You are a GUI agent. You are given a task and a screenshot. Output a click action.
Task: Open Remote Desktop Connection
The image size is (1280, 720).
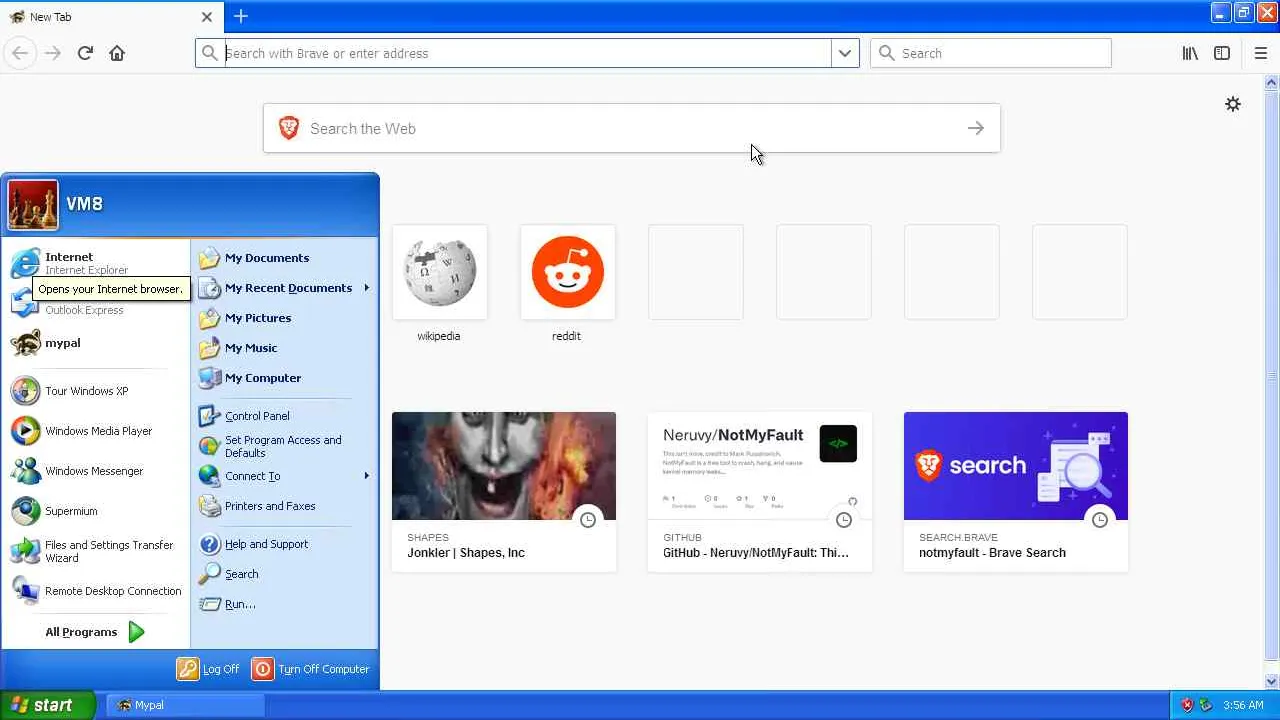pos(97,591)
